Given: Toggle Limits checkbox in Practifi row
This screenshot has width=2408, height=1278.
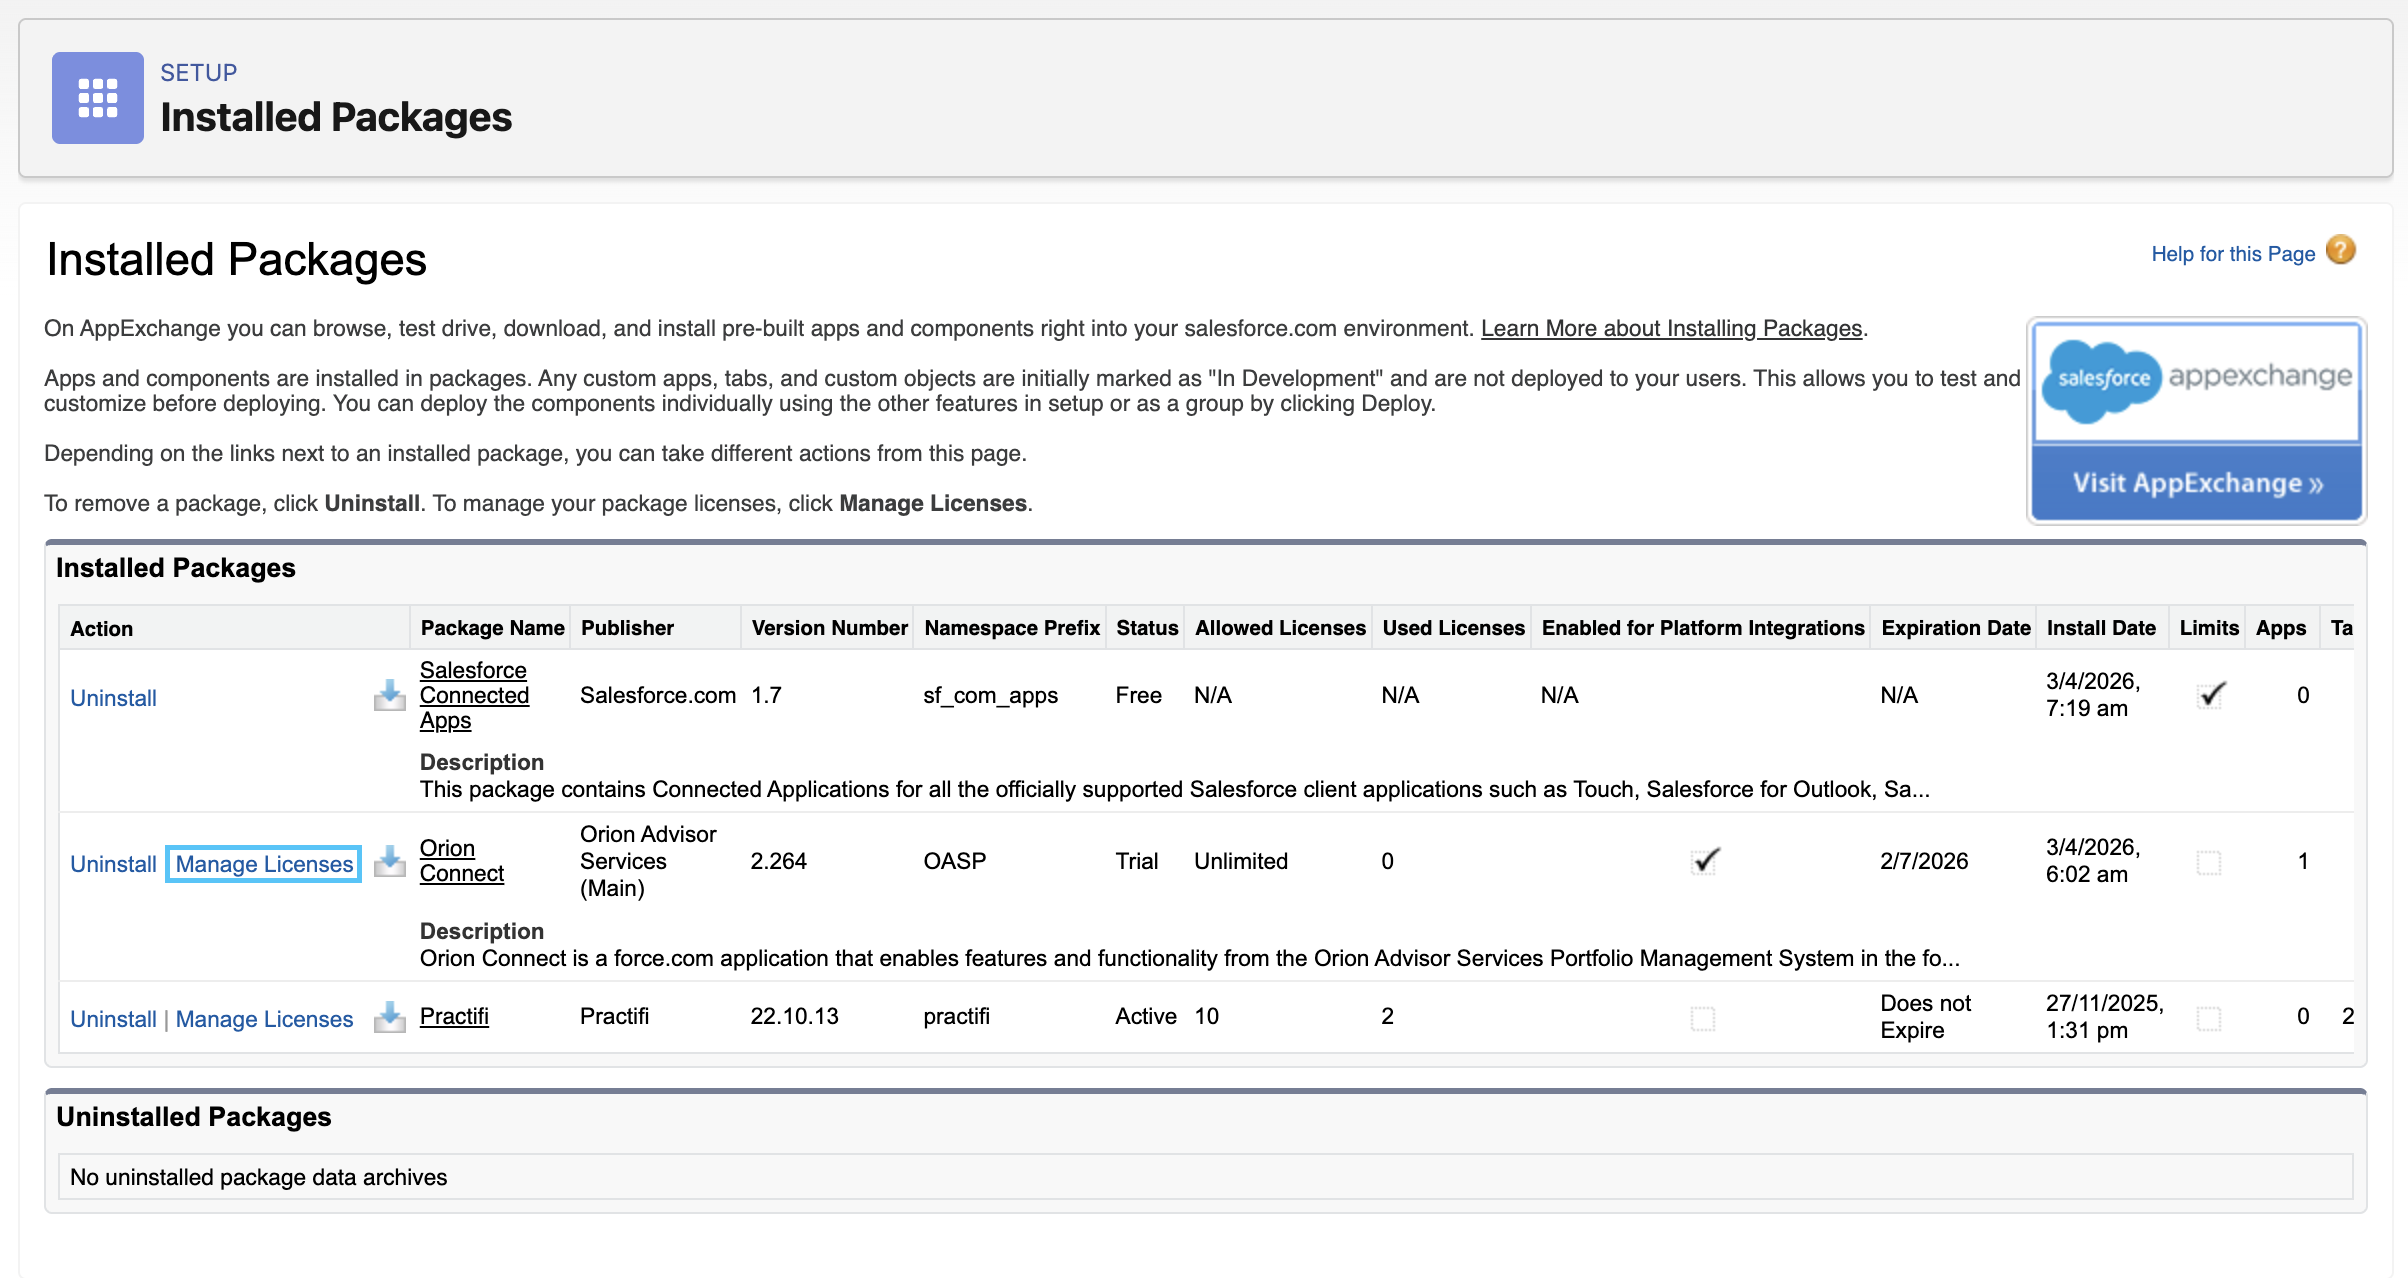Looking at the screenshot, I should pos(2209,1018).
